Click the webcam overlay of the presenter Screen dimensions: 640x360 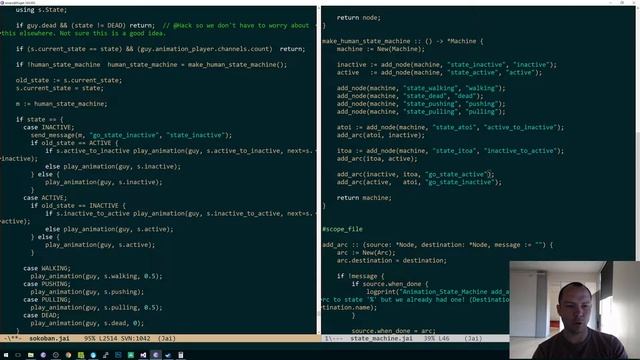click(574, 310)
